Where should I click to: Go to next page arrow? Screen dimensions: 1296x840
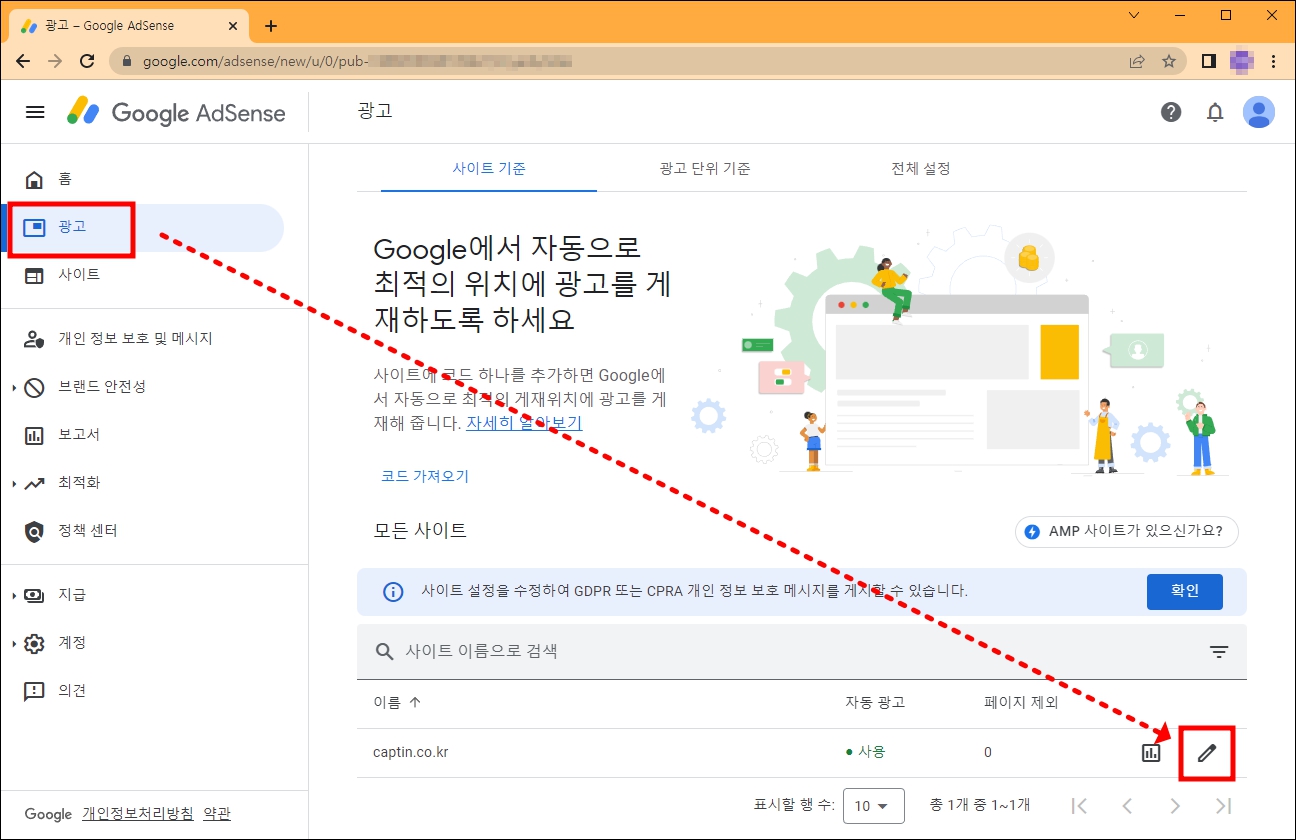tap(1175, 806)
